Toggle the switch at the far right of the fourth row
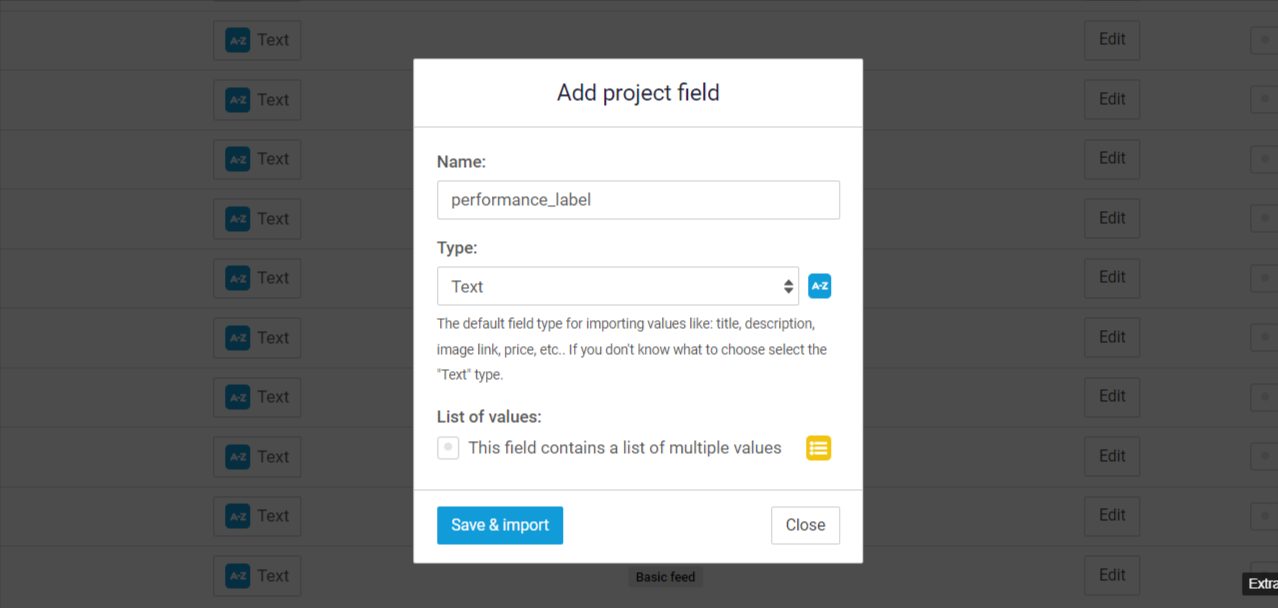 1264,218
